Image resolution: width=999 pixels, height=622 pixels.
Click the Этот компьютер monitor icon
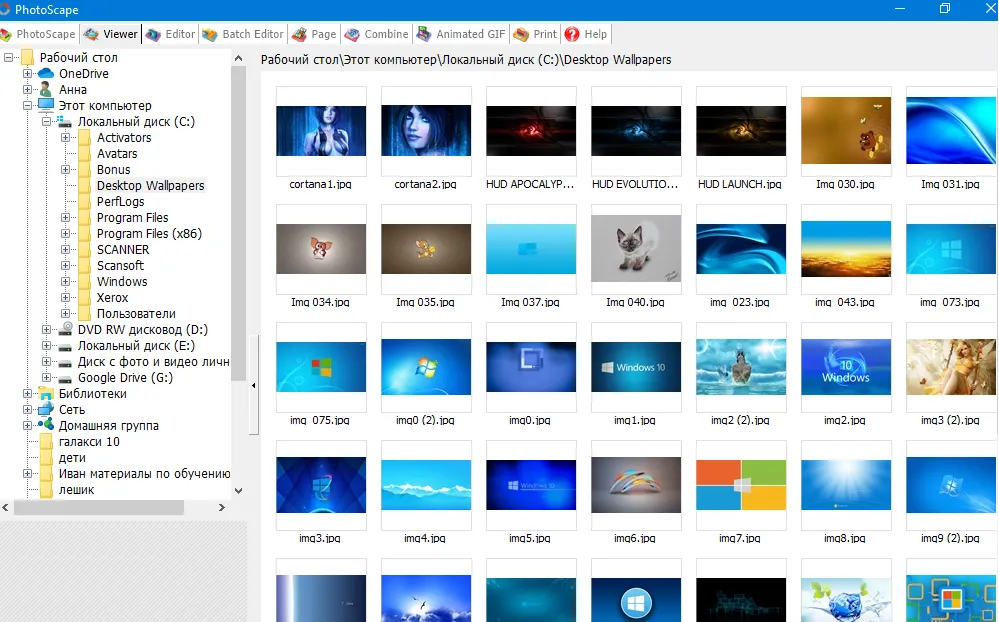[x=46, y=105]
